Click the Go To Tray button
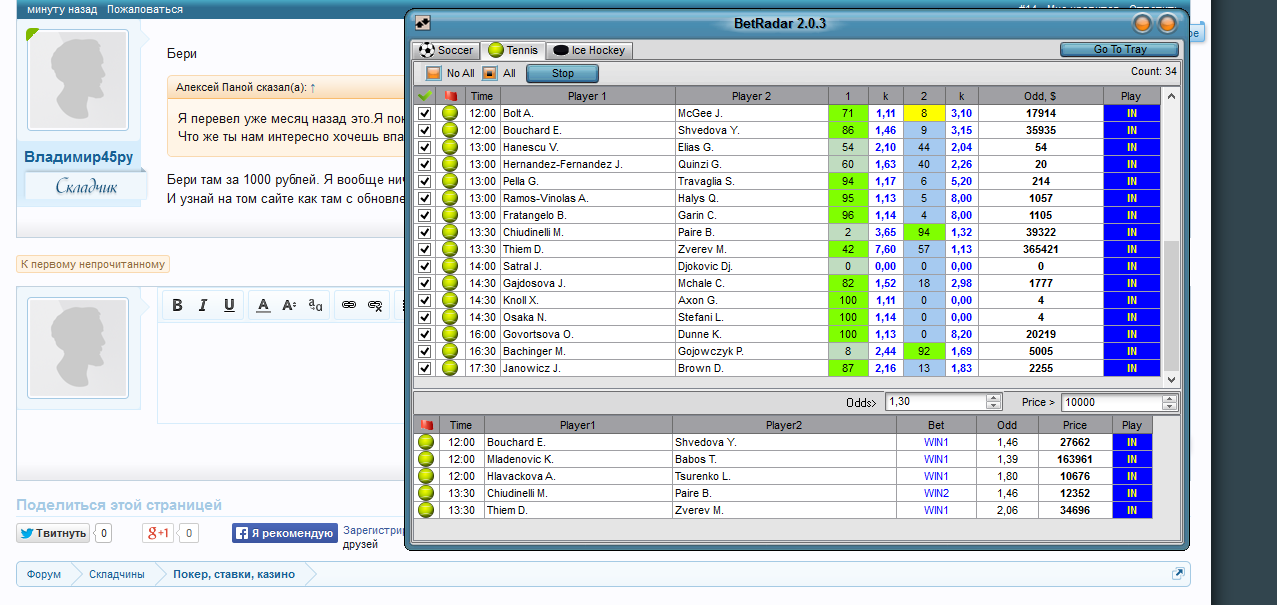 [1120, 49]
